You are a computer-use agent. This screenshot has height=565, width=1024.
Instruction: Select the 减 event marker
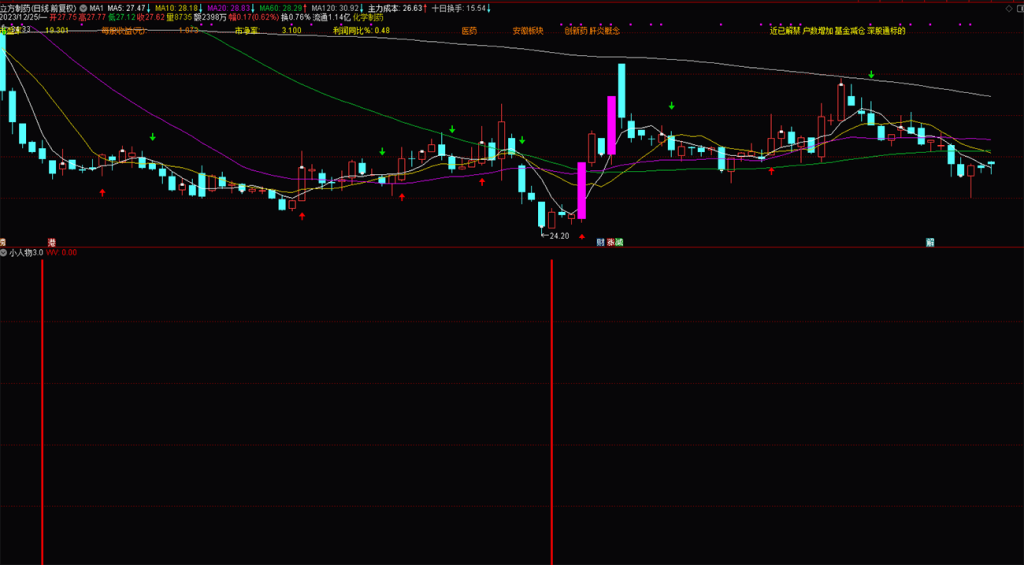click(x=619, y=242)
